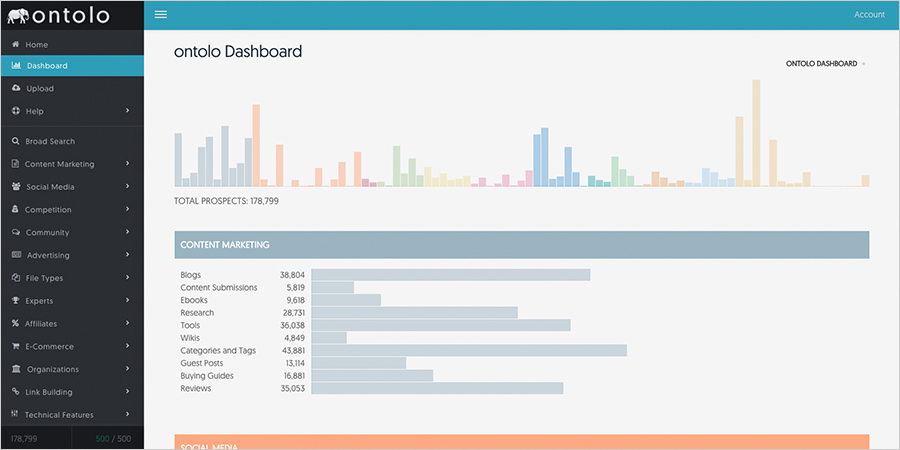Click the 178,799 count in sidebar footer
The width and height of the screenshot is (900, 450).
[24, 439]
